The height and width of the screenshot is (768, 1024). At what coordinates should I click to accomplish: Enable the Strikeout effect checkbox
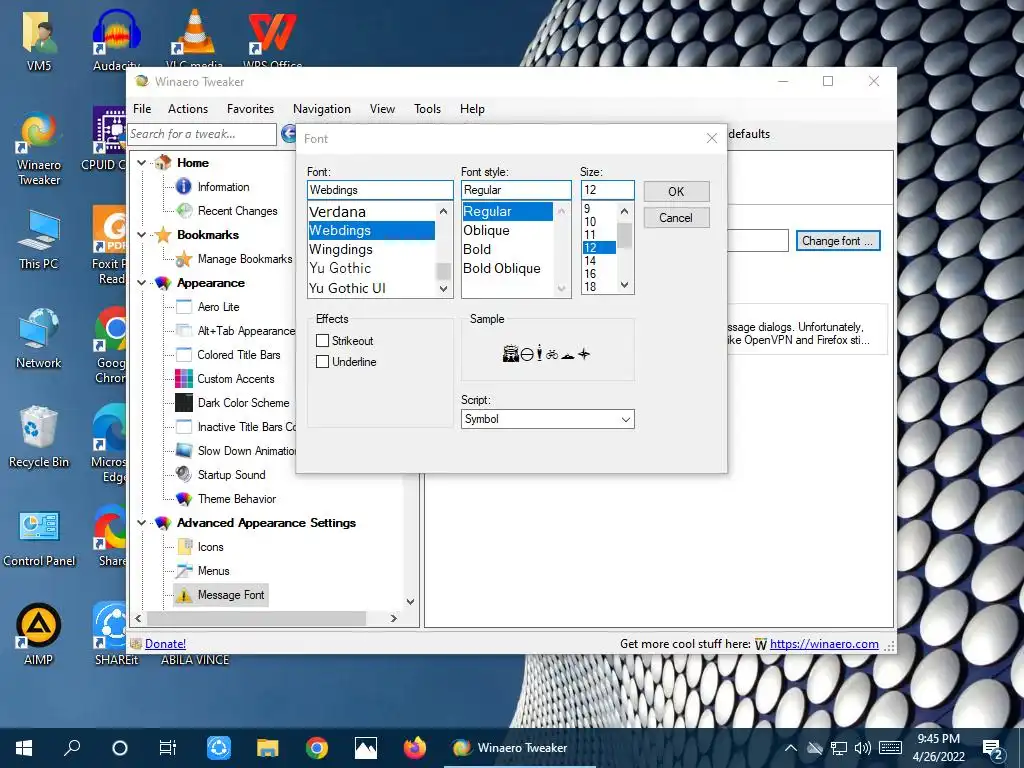point(322,341)
